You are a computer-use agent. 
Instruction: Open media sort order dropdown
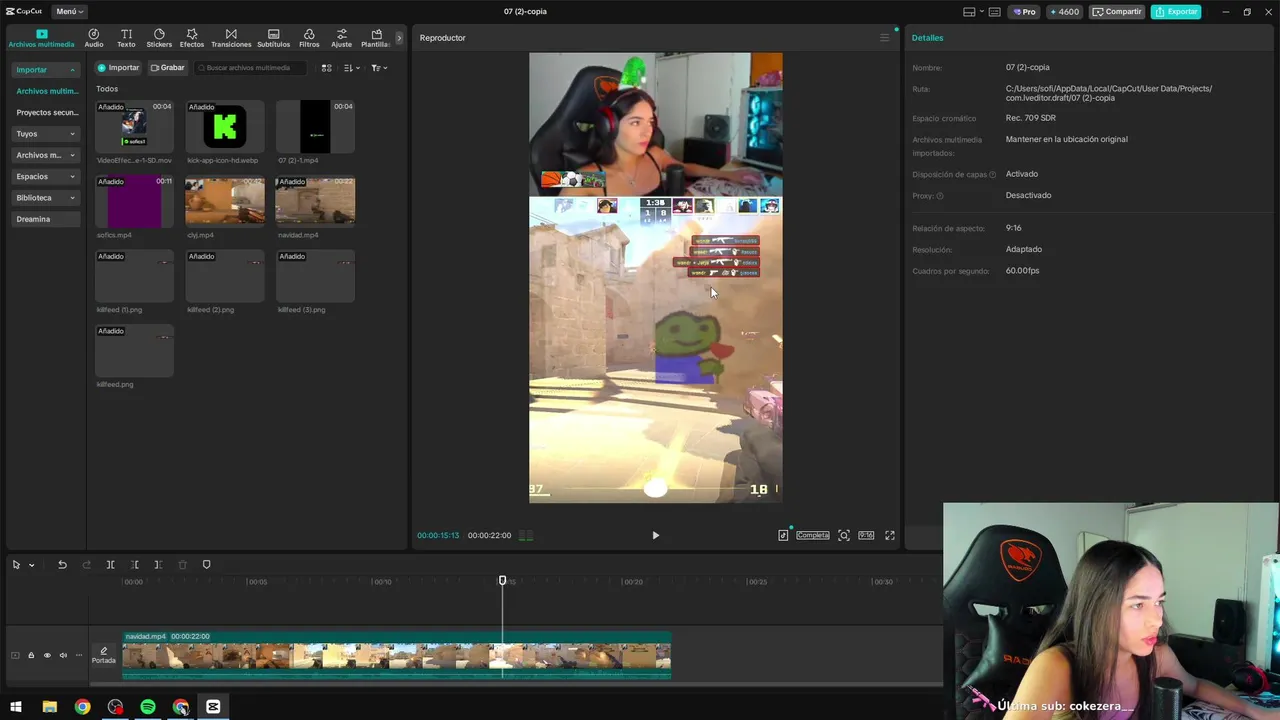351,68
